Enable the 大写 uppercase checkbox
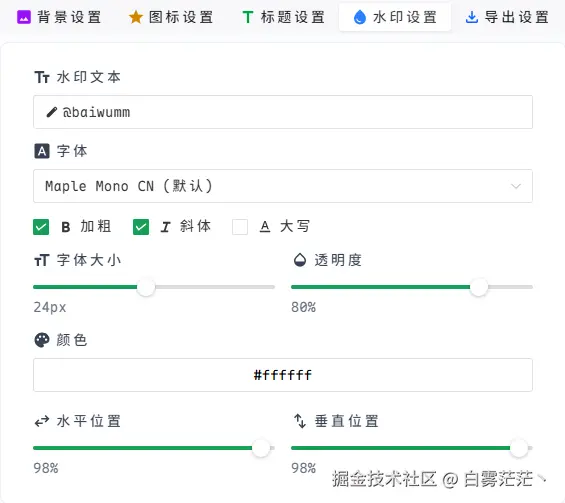The width and height of the screenshot is (565, 503). 240,227
